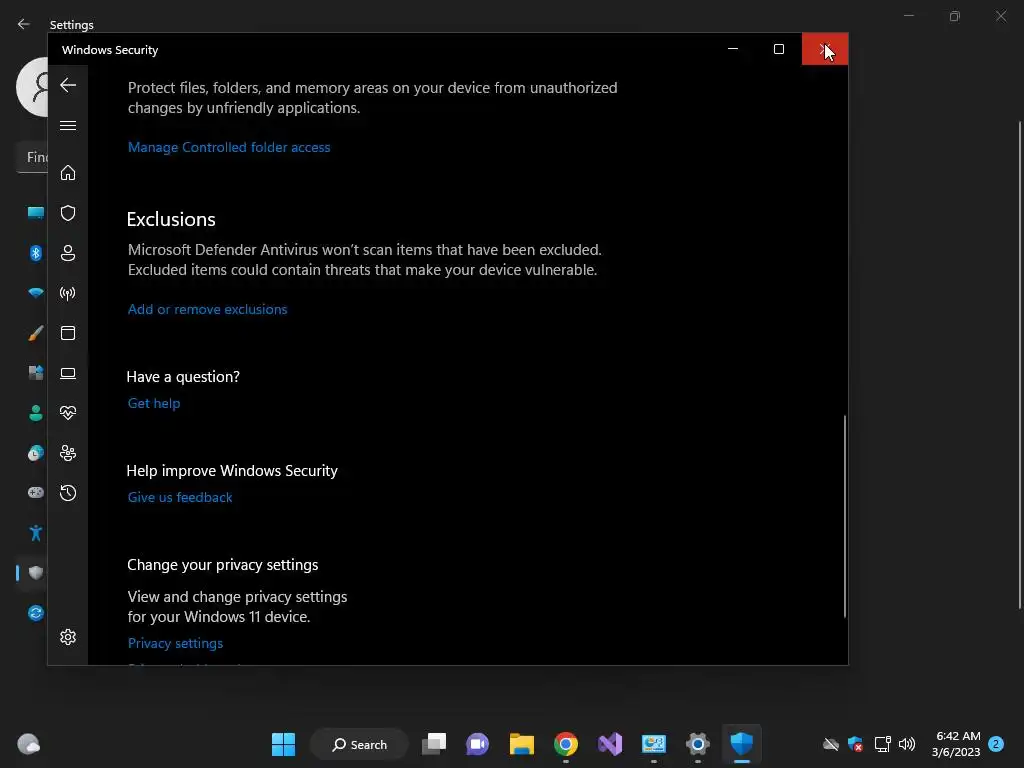Open weather widget on taskbar
Image resolution: width=1024 pixels, height=768 pixels.
29,744
